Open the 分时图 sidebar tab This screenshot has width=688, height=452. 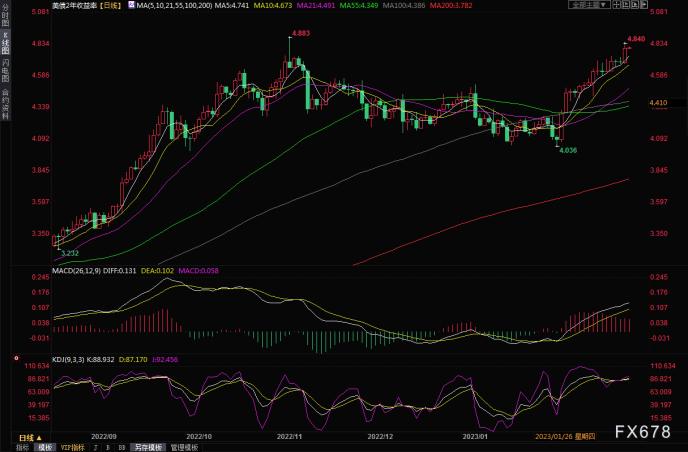coord(5,15)
